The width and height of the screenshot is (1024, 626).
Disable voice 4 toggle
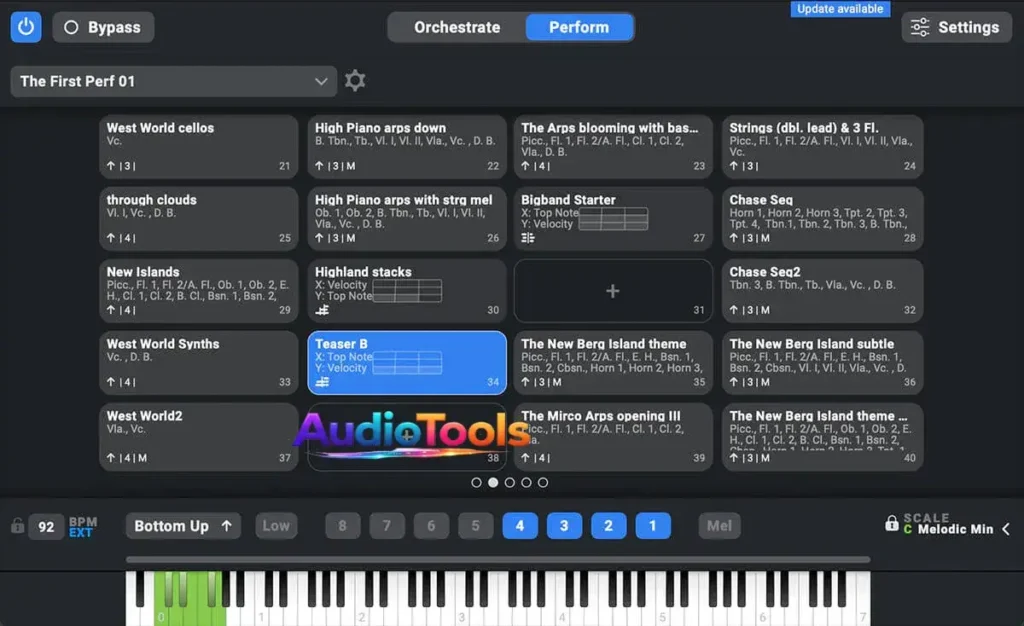pyautogui.click(x=520, y=526)
